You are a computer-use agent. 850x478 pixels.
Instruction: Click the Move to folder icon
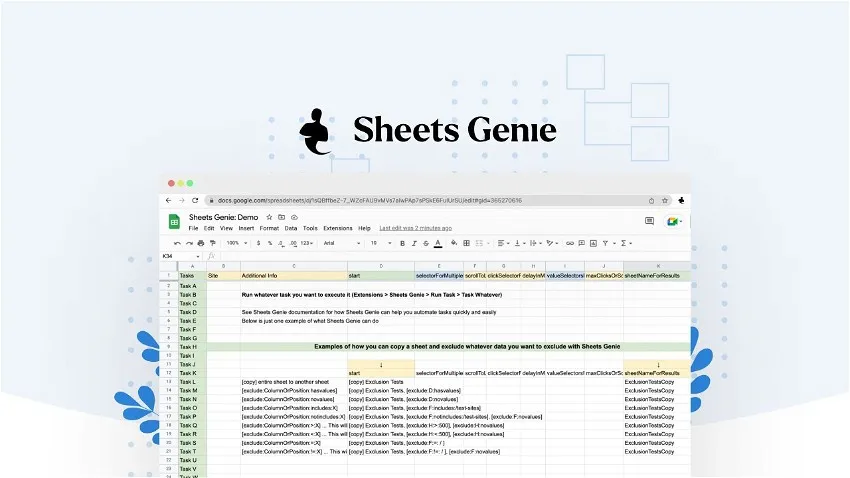281,217
